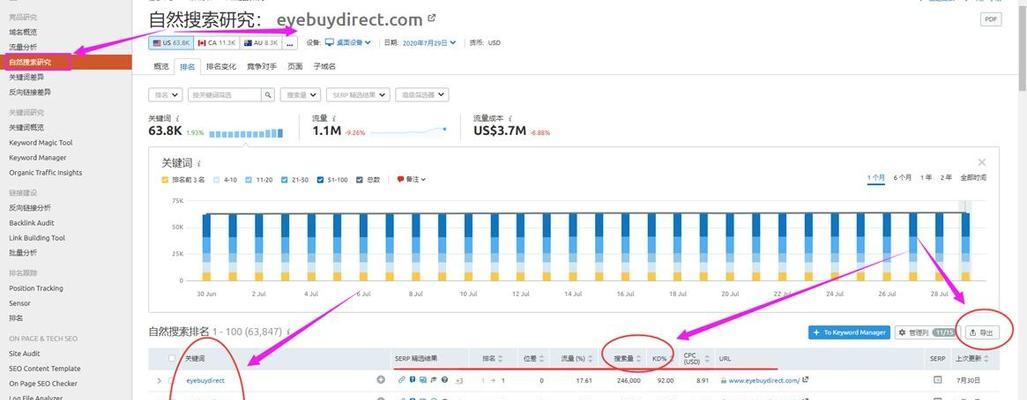Click the US flag database button

pos(171,43)
